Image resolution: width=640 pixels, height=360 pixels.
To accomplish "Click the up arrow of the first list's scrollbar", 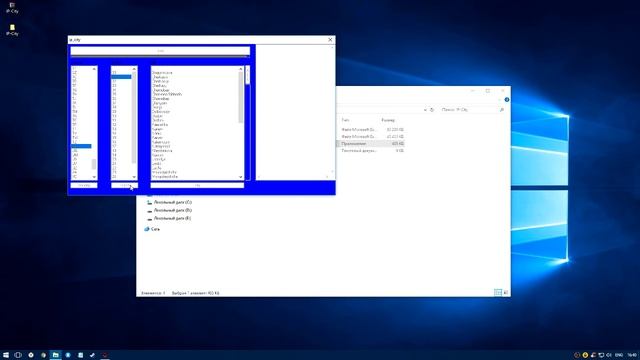I will tap(94, 69).
